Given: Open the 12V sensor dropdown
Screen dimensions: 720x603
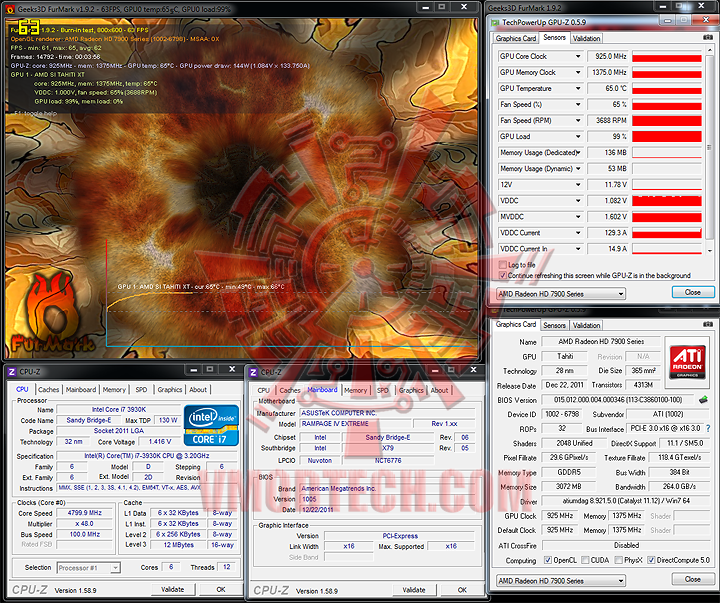Looking at the screenshot, I should pyautogui.click(x=578, y=185).
